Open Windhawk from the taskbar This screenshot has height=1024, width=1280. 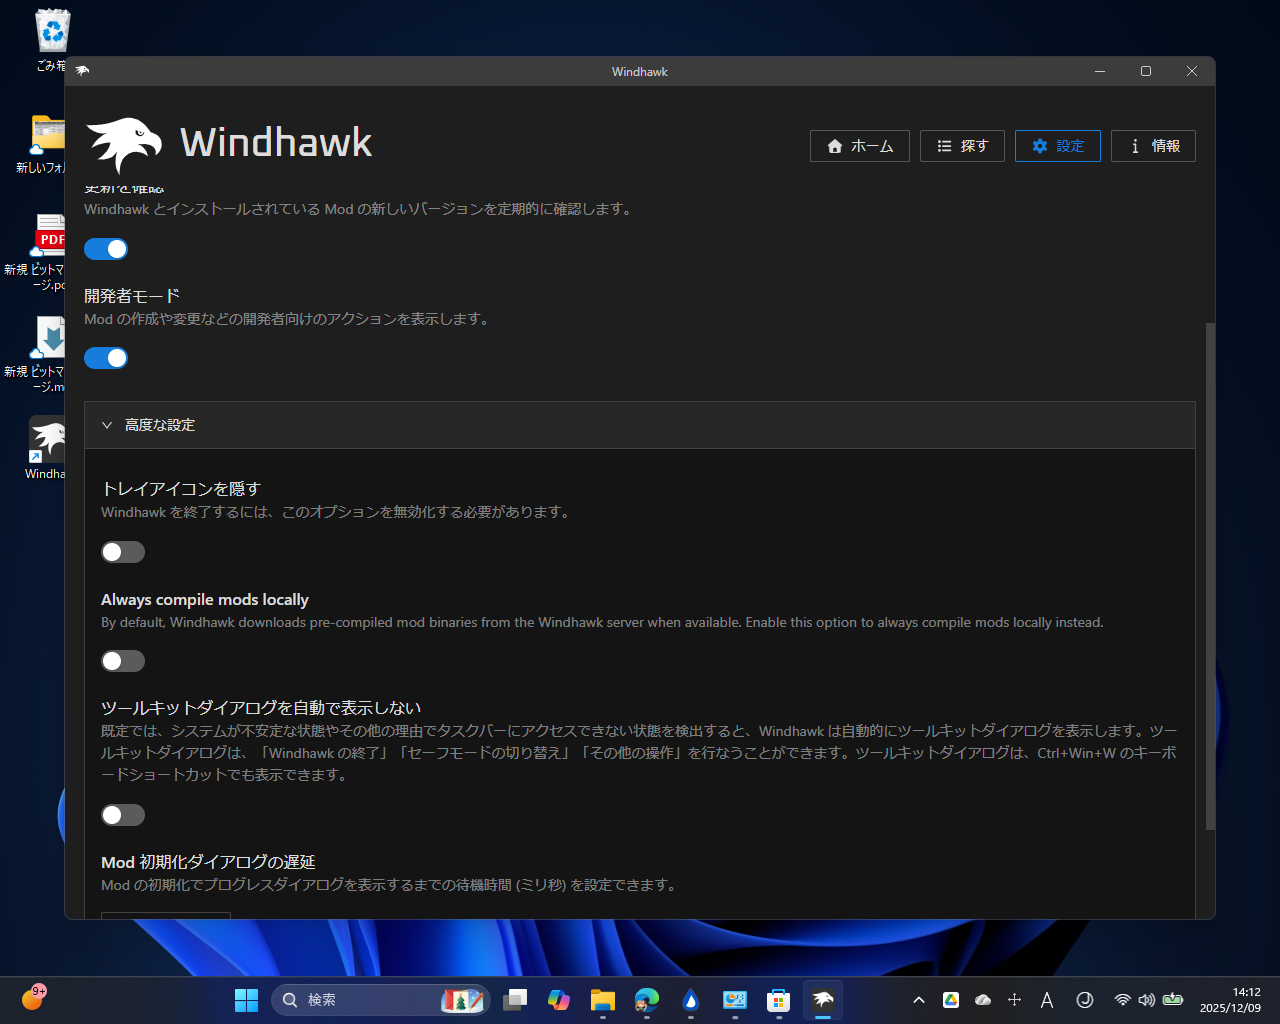[x=822, y=999]
